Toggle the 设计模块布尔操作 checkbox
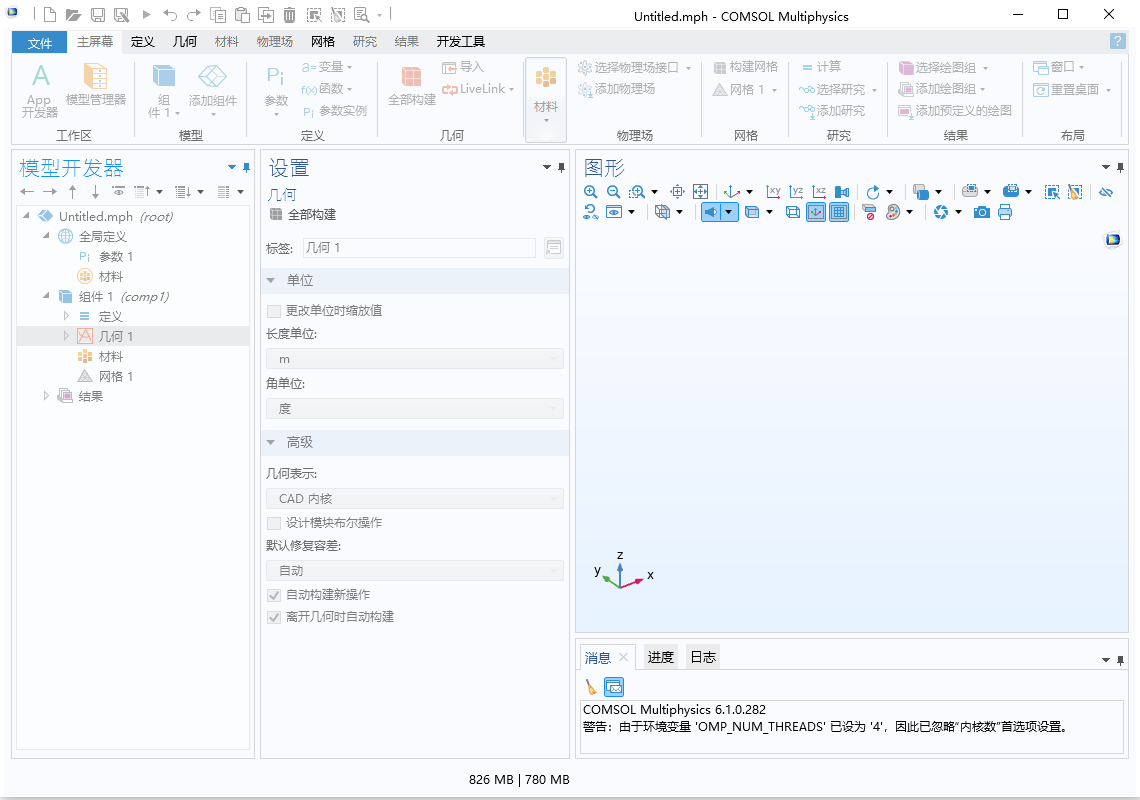Screen dimensions: 1140x800 (274, 523)
